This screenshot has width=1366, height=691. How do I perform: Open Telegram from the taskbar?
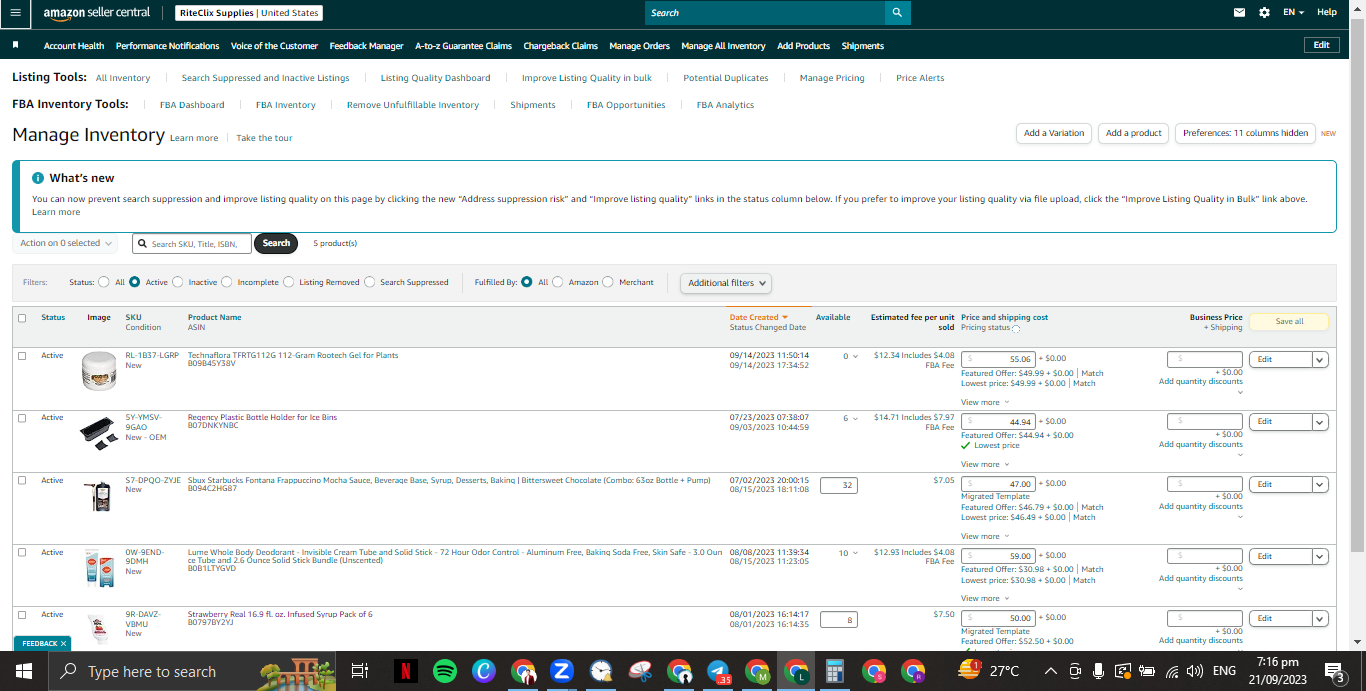[x=718, y=671]
